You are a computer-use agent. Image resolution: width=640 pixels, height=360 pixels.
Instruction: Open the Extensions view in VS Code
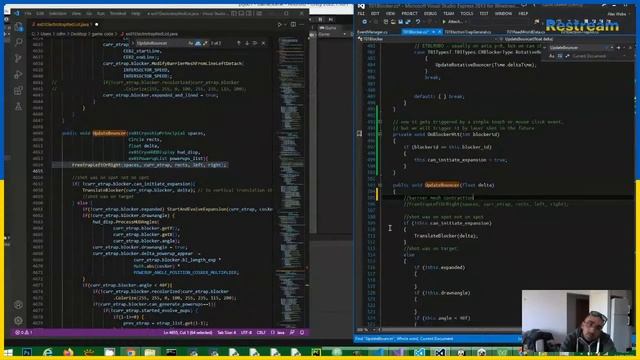pyautogui.click(x=18, y=91)
